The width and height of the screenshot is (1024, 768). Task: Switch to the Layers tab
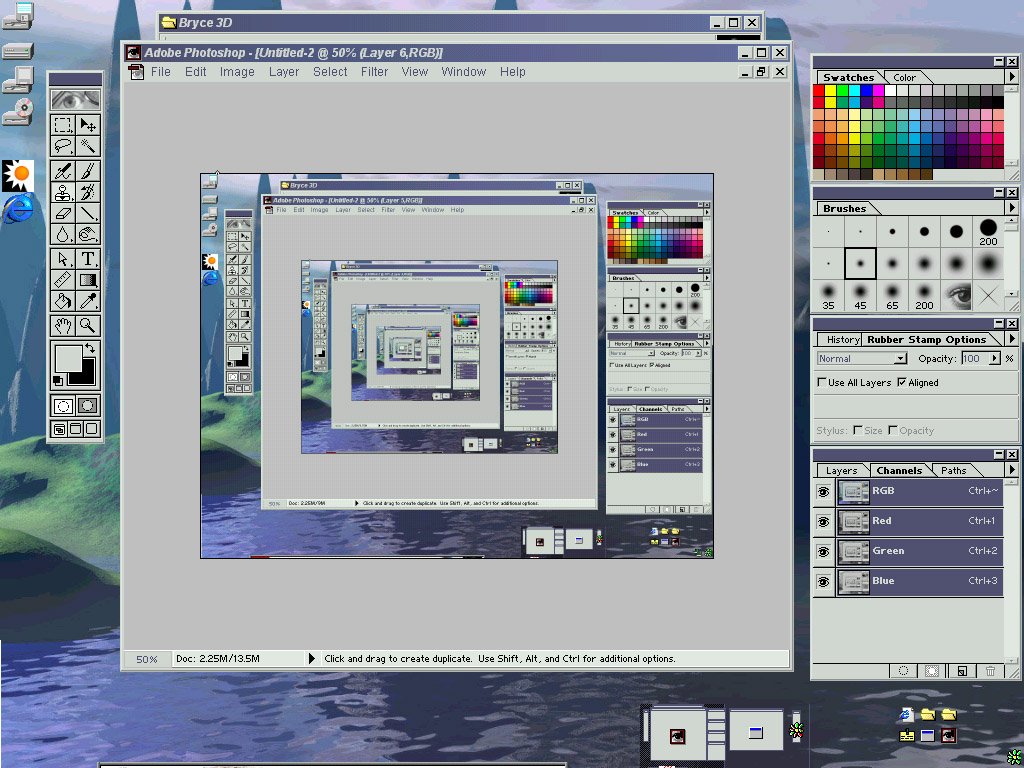[841, 470]
